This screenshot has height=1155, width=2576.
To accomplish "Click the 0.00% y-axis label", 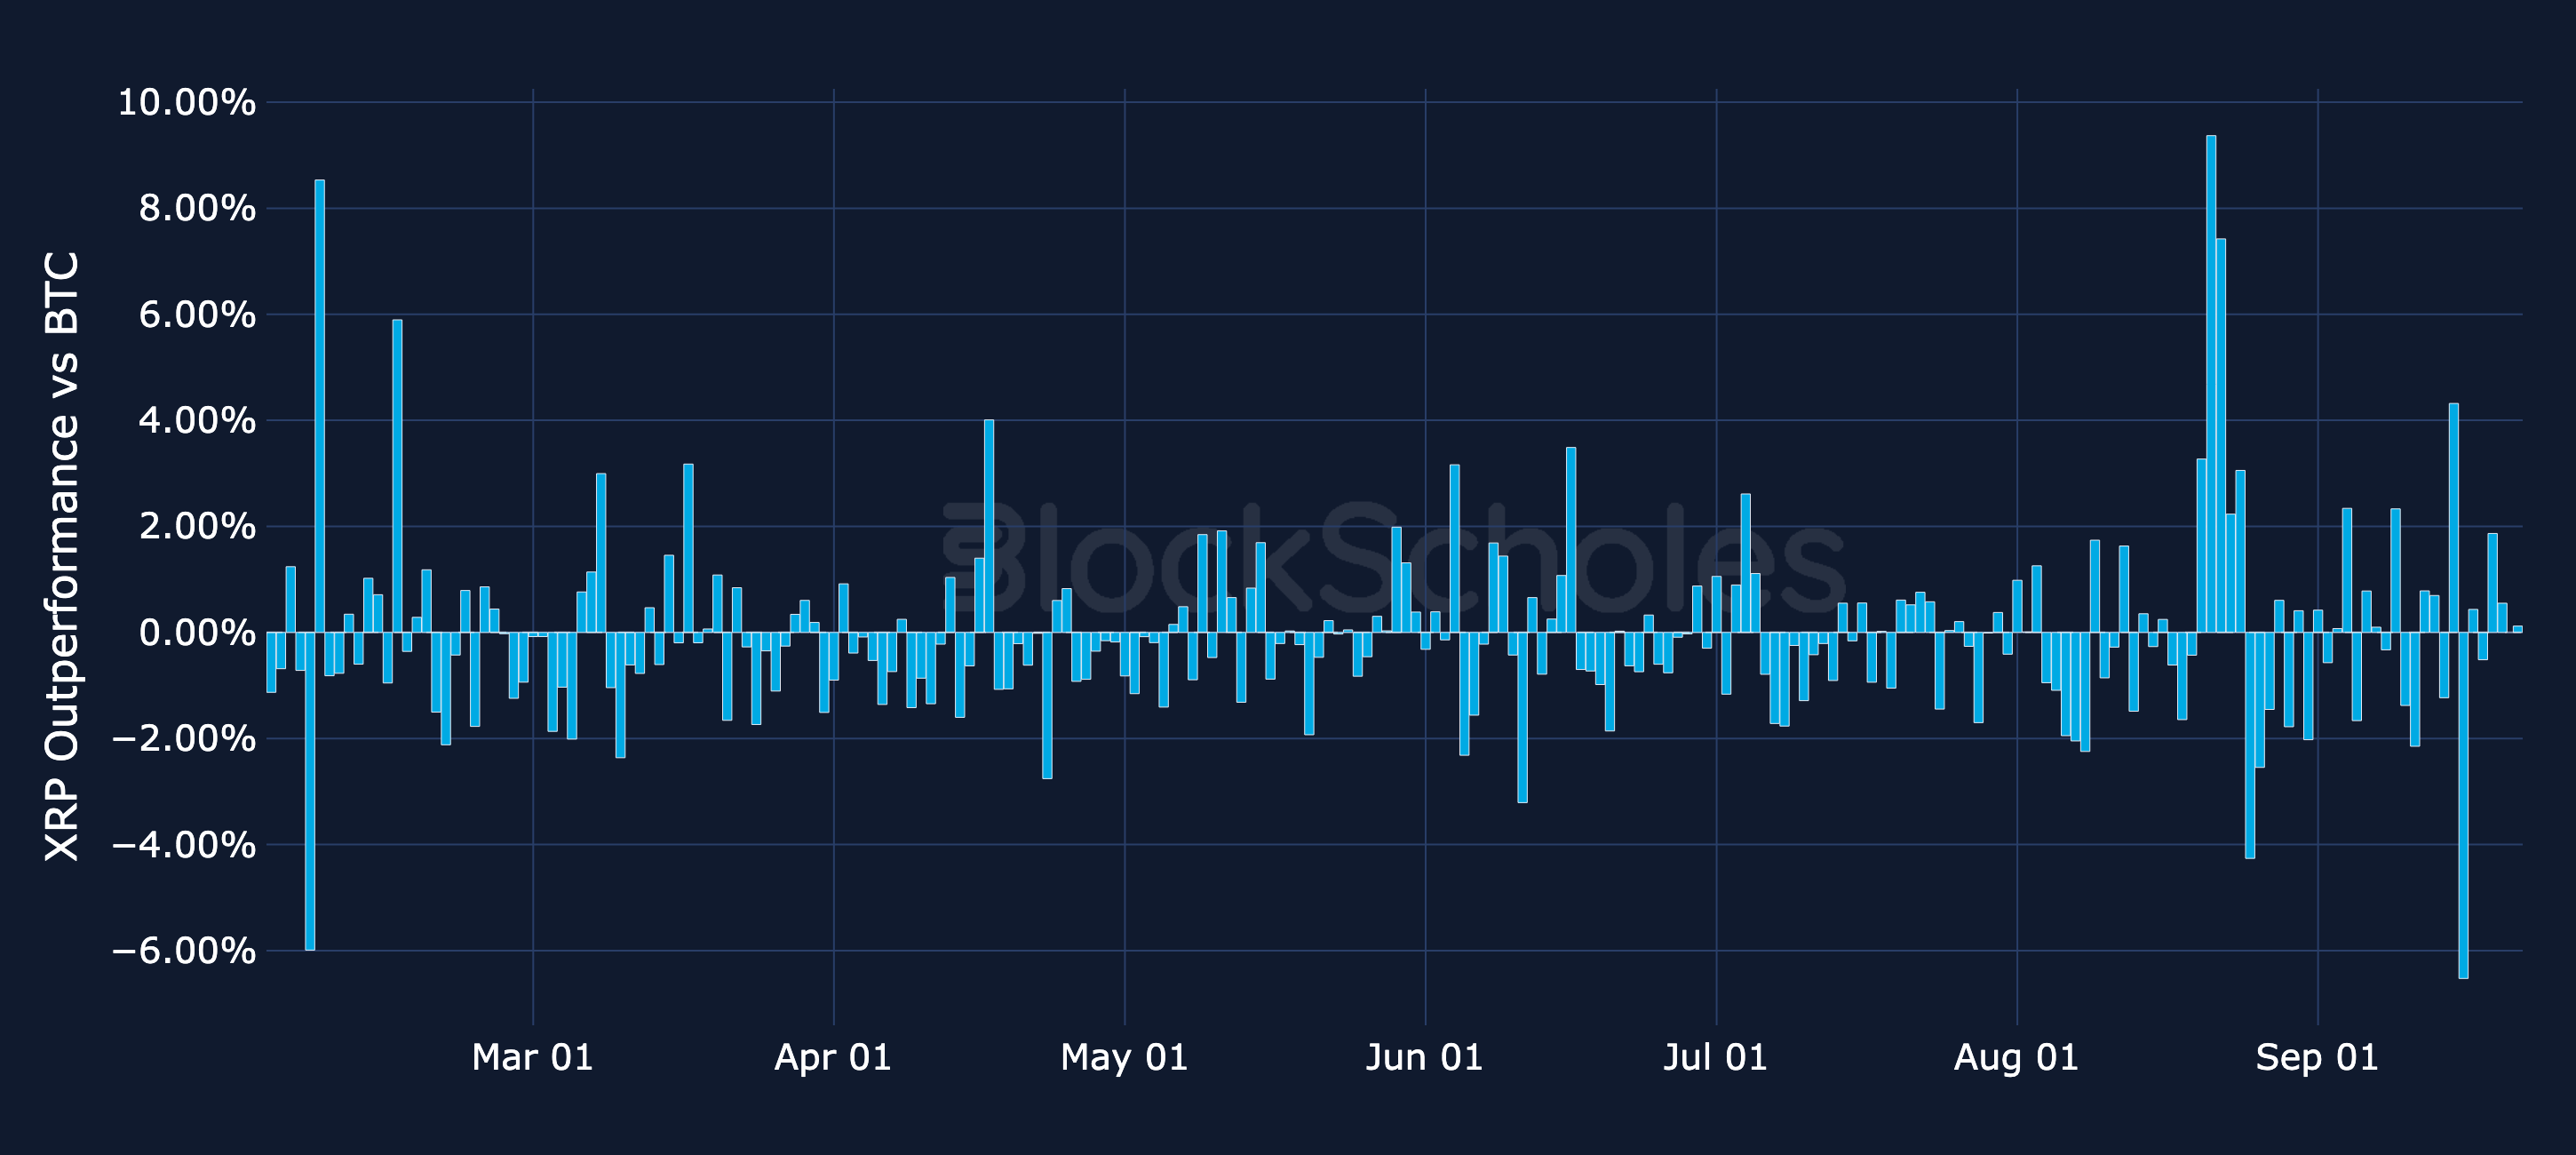I will tap(197, 633).
